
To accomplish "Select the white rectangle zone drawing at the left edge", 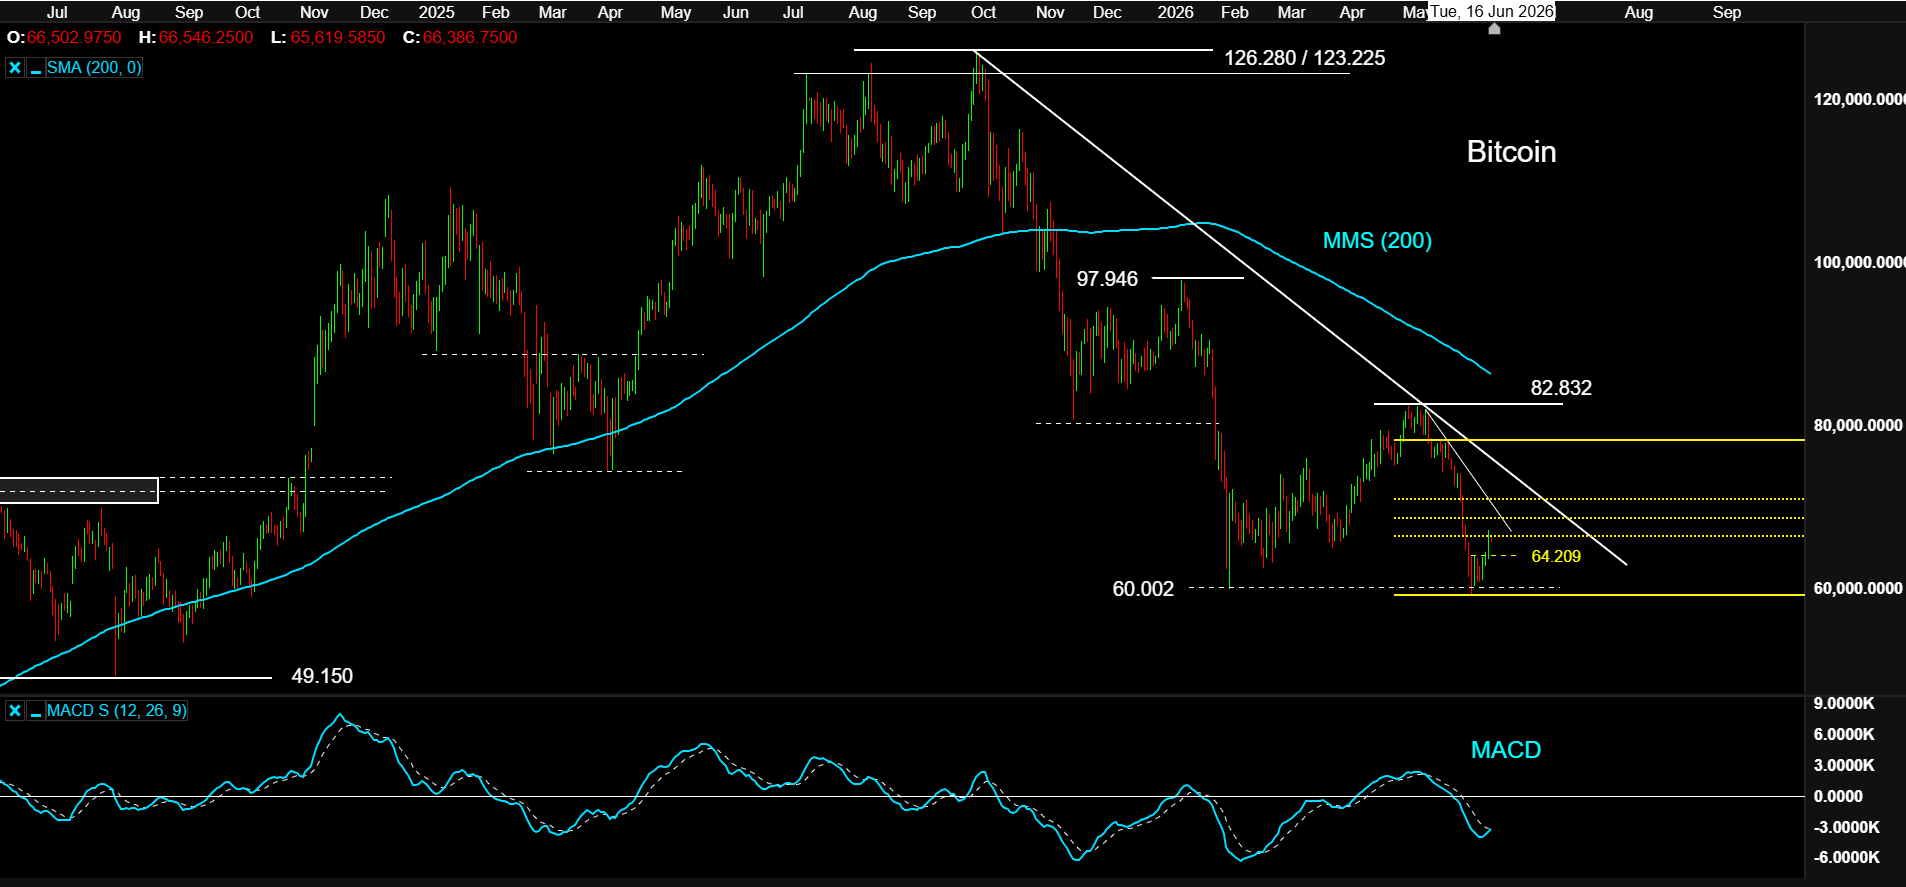I will (x=79, y=490).
